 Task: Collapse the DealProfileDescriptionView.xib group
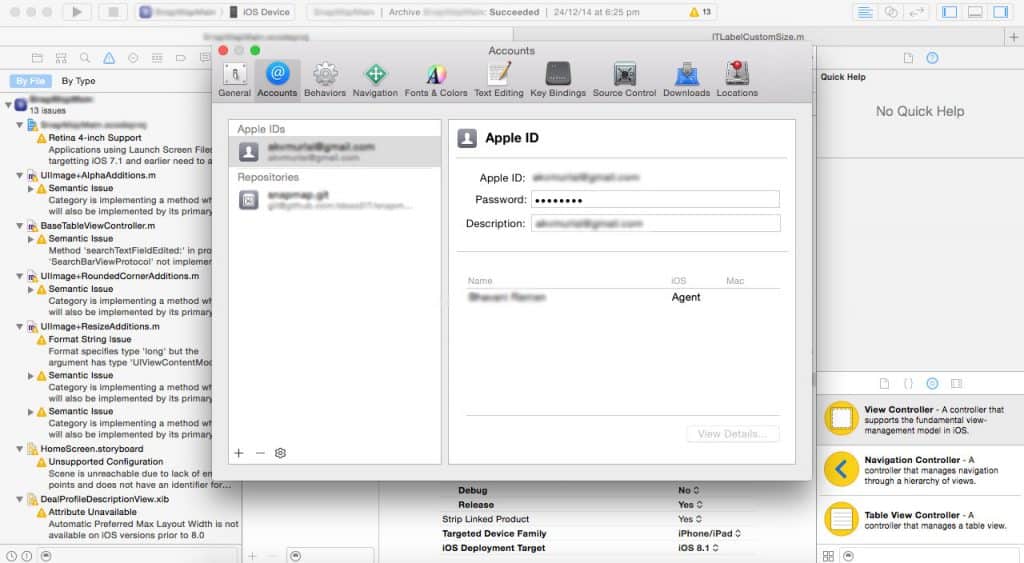click(x=20, y=500)
